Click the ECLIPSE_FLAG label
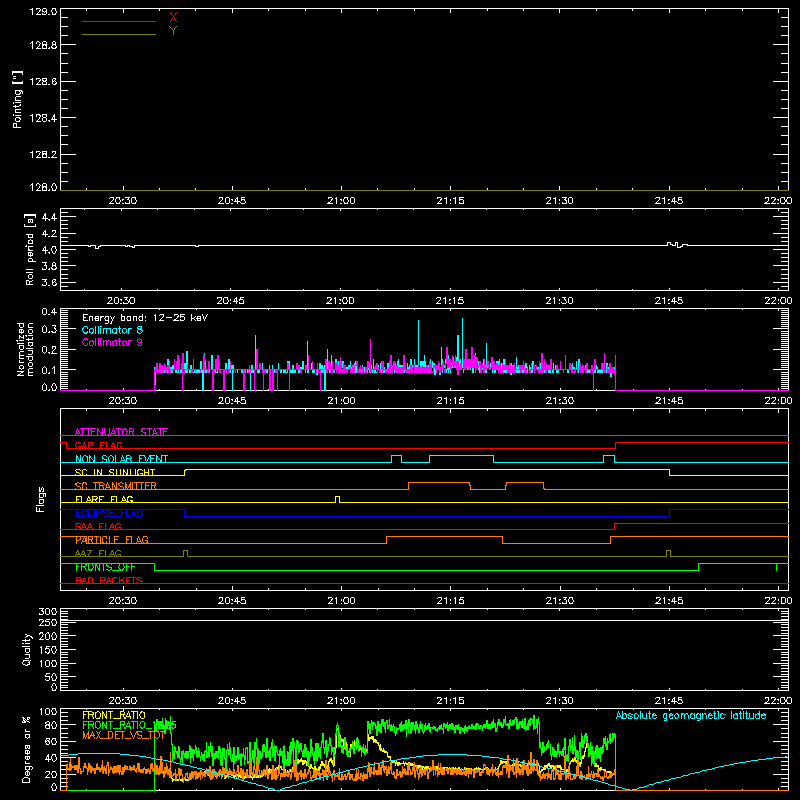 109,513
